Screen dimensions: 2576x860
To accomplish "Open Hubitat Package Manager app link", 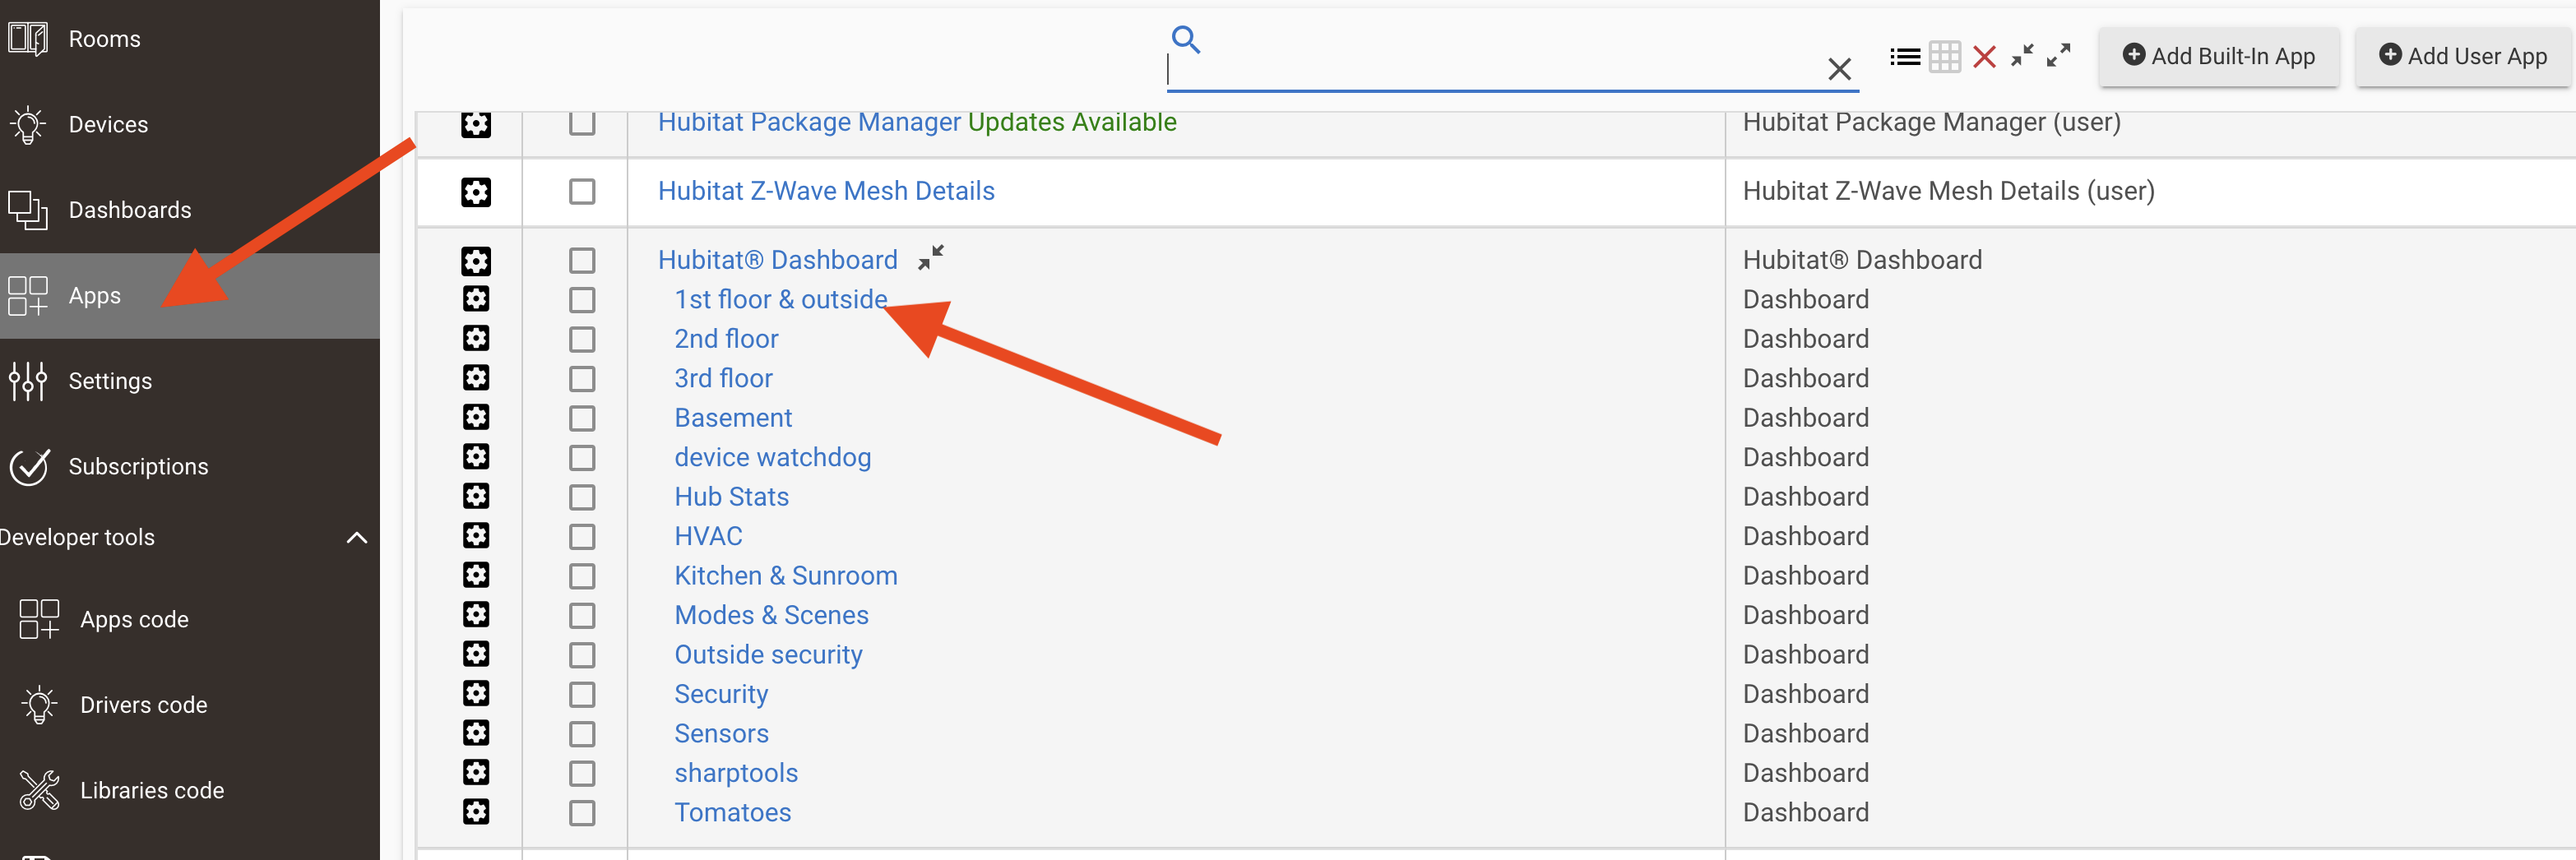I will point(810,123).
